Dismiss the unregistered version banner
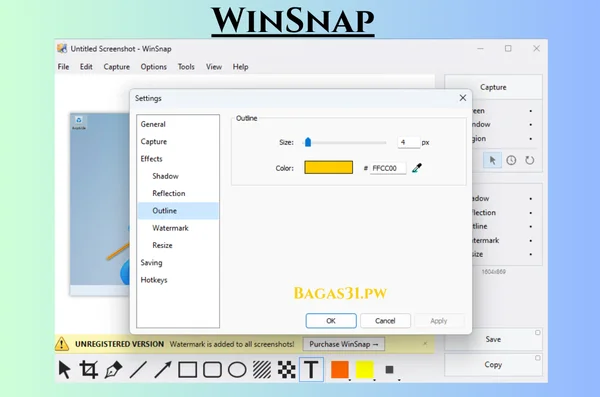600x397 pixels. tap(425, 343)
